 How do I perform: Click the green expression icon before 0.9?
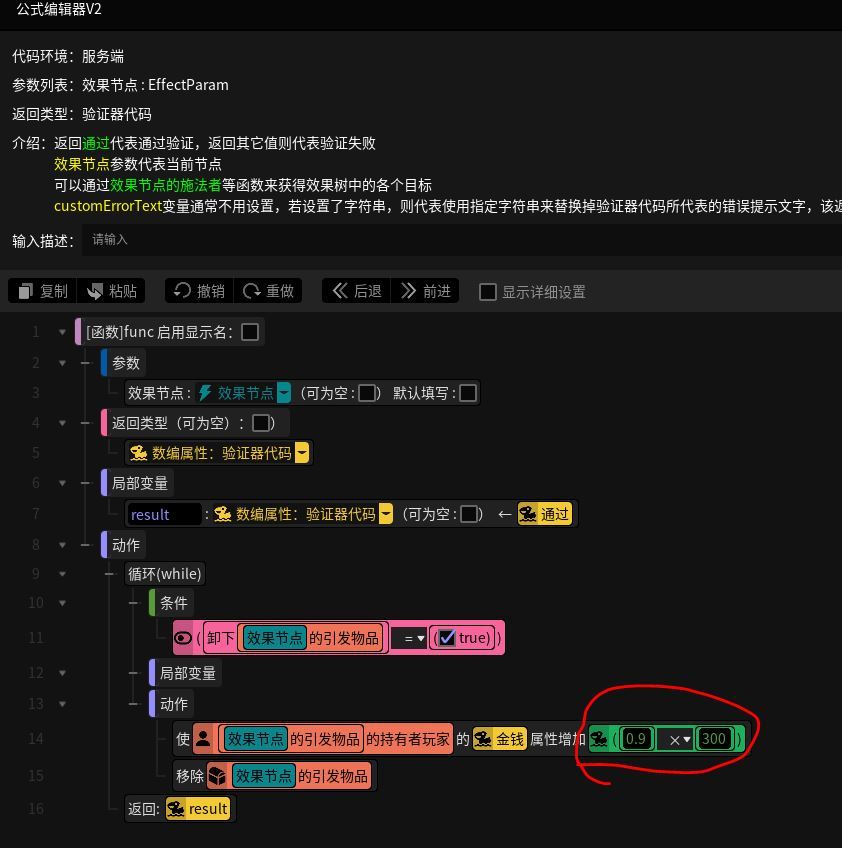(x=599, y=739)
